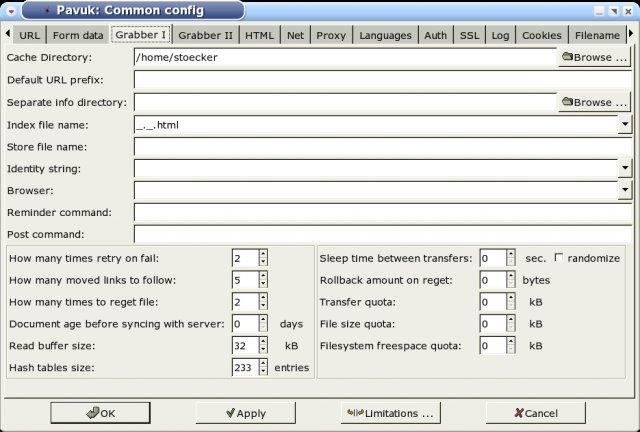Click the Reminder command field

(x=383, y=212)
